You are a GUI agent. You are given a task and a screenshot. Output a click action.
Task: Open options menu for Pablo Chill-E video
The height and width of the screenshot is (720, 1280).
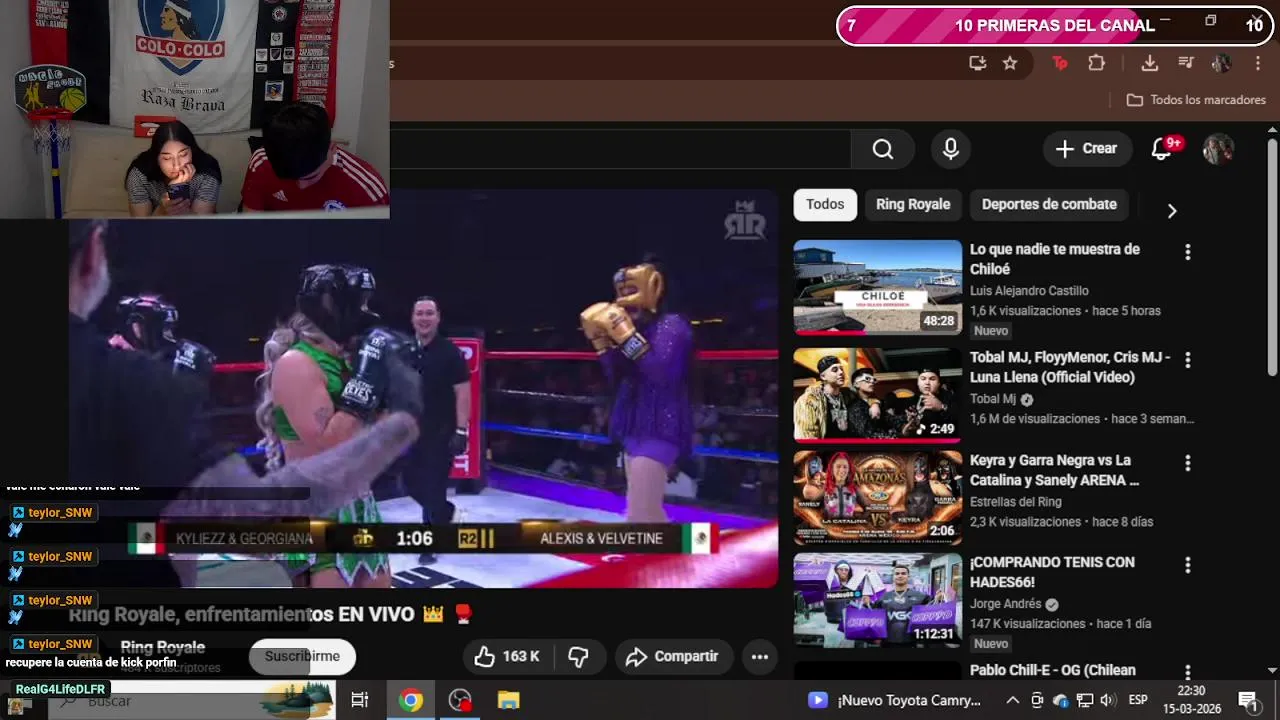coord(1188,672)
